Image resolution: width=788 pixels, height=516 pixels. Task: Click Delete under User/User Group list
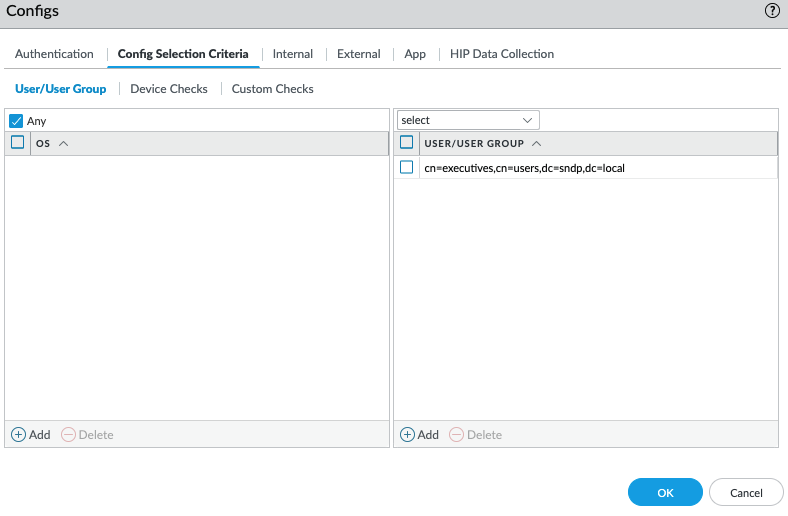(x=476, y=435)
